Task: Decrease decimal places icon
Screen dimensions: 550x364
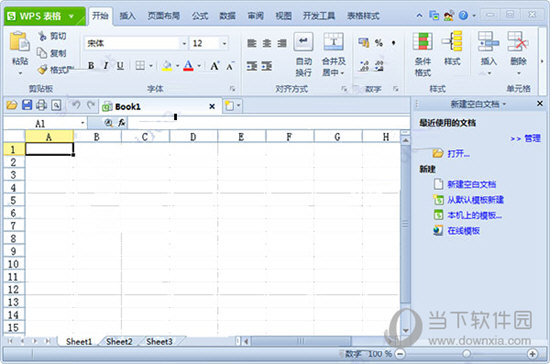Action: (x=379, y=66)
